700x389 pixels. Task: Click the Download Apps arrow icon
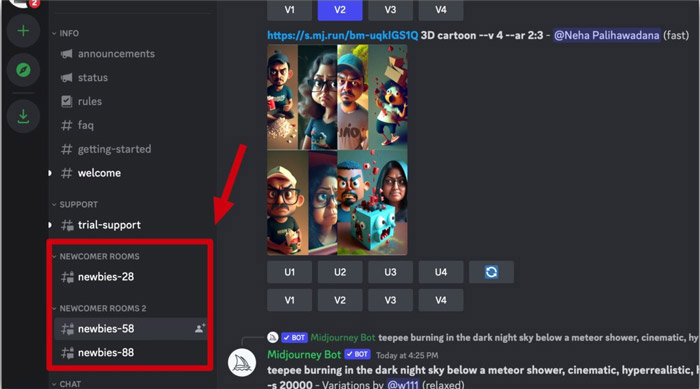[23, 117]
